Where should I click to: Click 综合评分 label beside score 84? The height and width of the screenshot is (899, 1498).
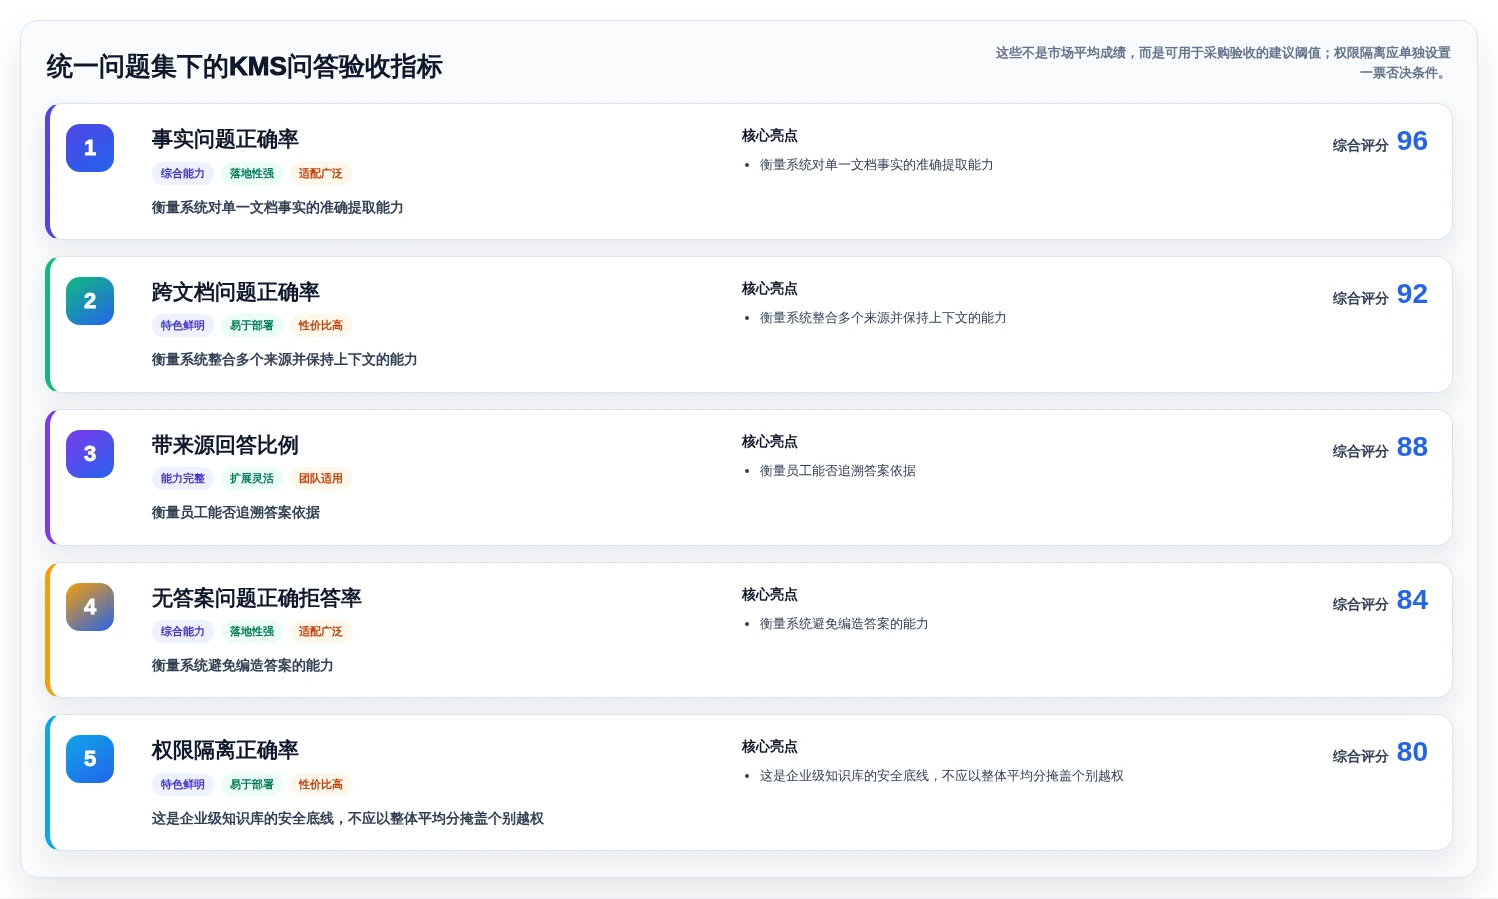click(x=1360, y=604)
